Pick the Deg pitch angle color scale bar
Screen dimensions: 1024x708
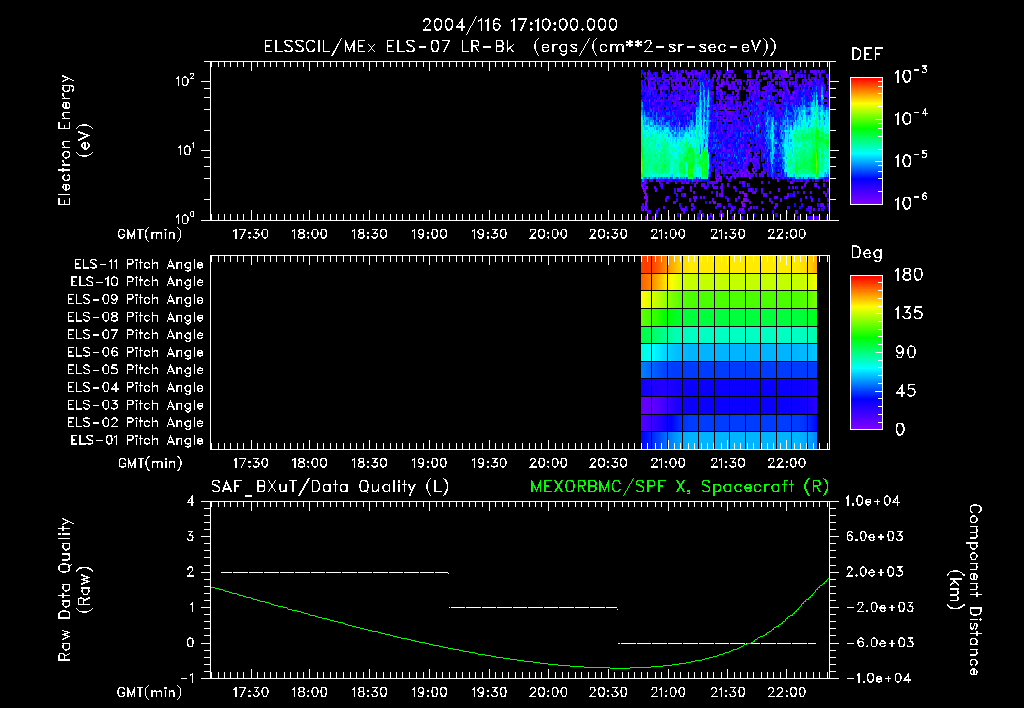click(x=866, y=353)
